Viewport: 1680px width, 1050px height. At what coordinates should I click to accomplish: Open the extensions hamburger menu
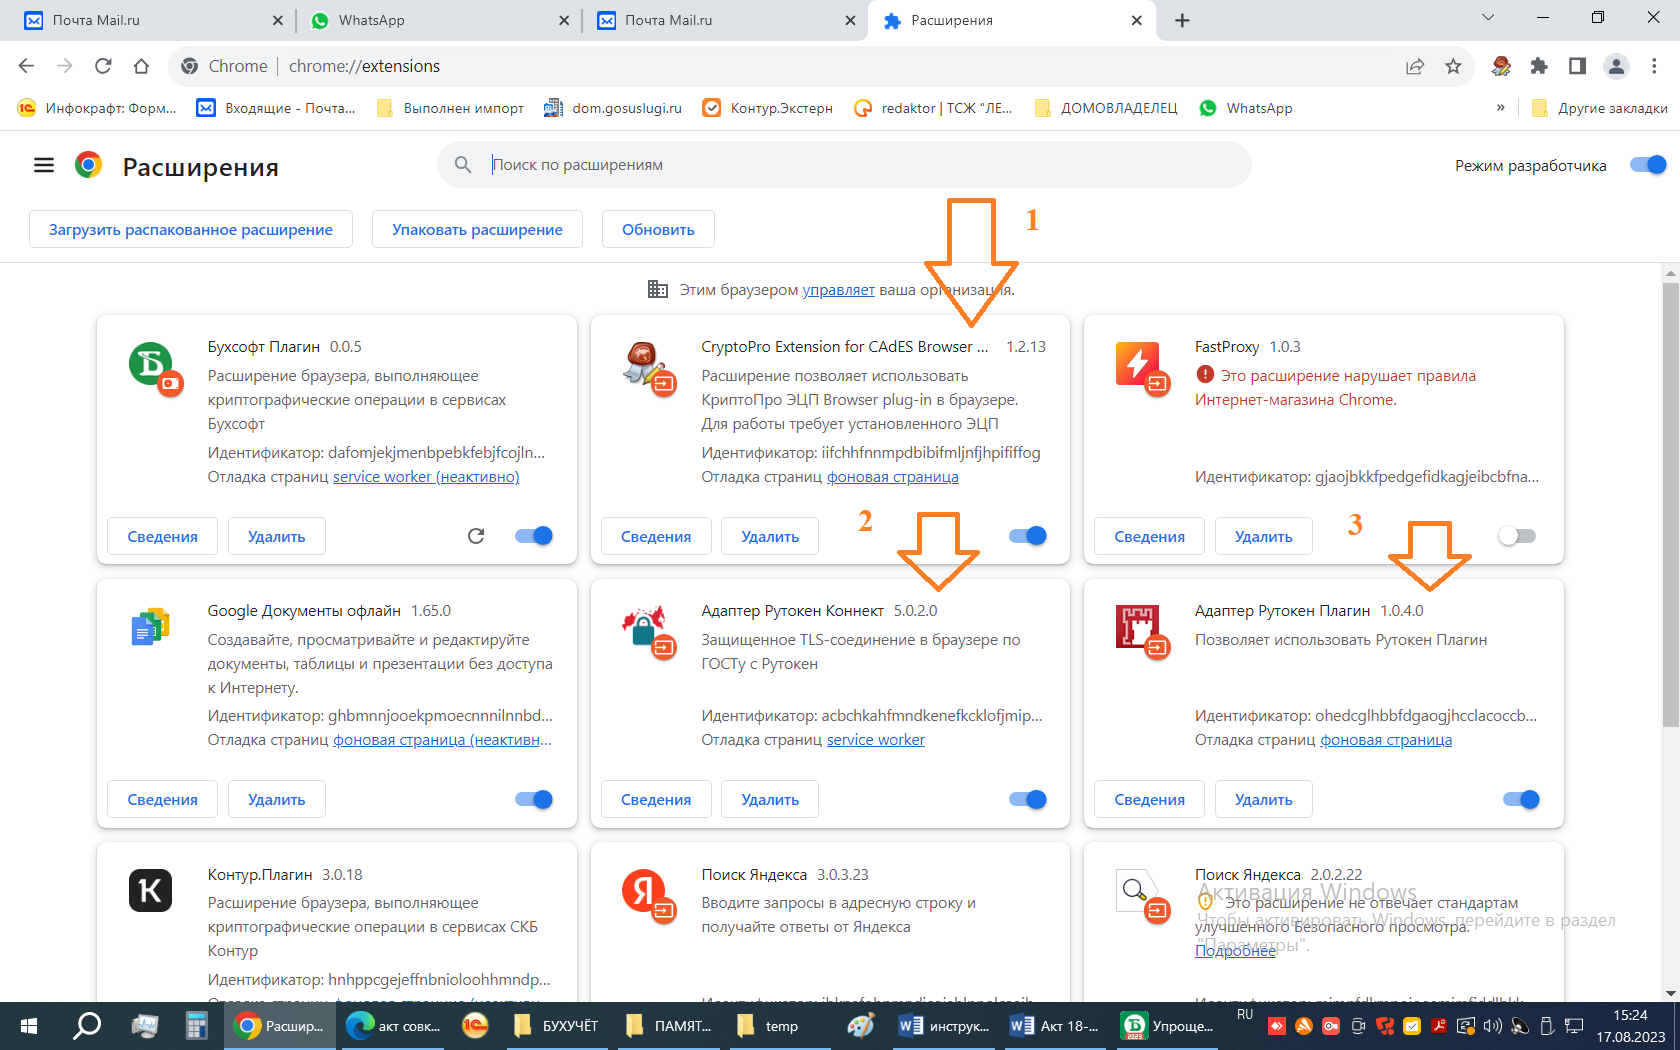pyautogui.click(x=44, y=165)
